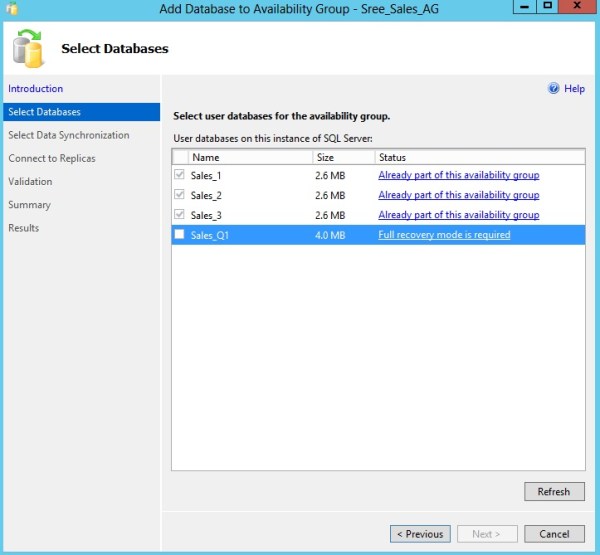Click the Sales_3 row checkbox

tap(180, 215)
